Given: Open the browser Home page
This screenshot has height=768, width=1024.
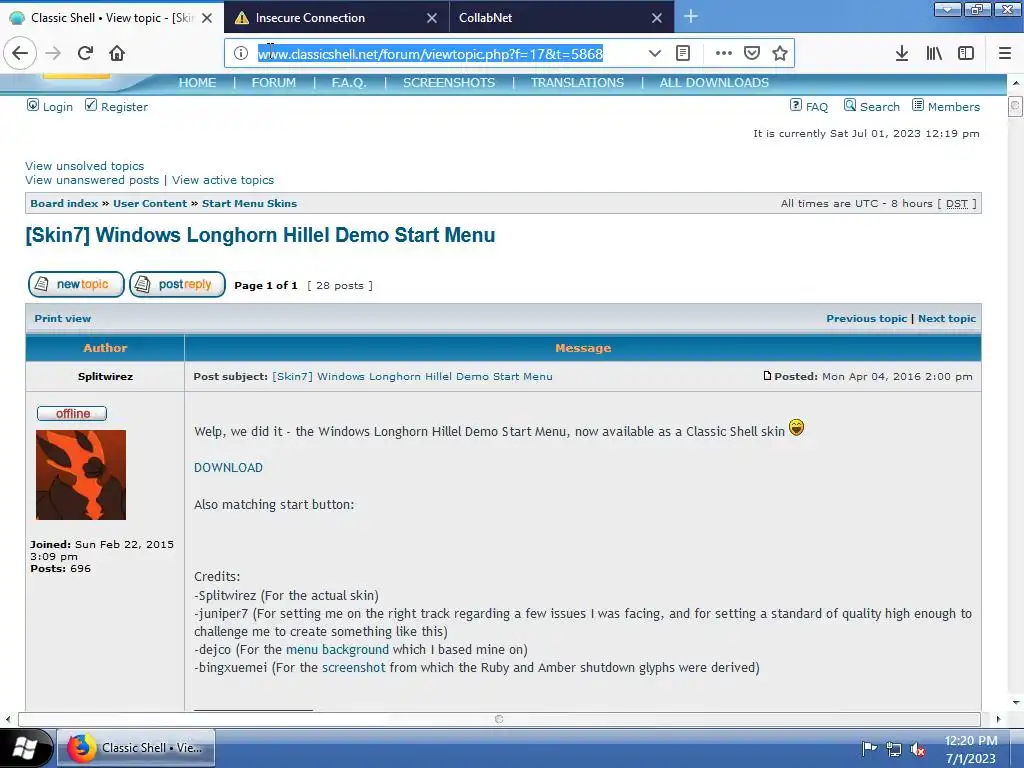Looking at the screenshot, I should click(117, 53).
